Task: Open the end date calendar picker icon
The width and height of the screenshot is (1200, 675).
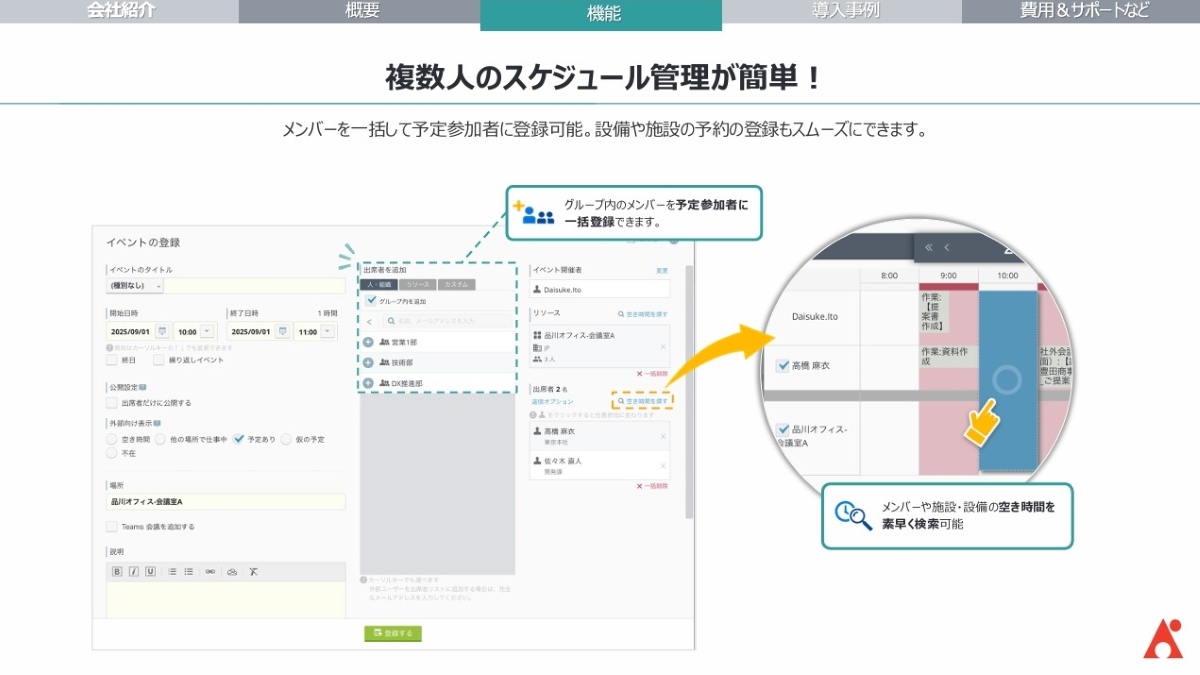Action: (283, 331)
